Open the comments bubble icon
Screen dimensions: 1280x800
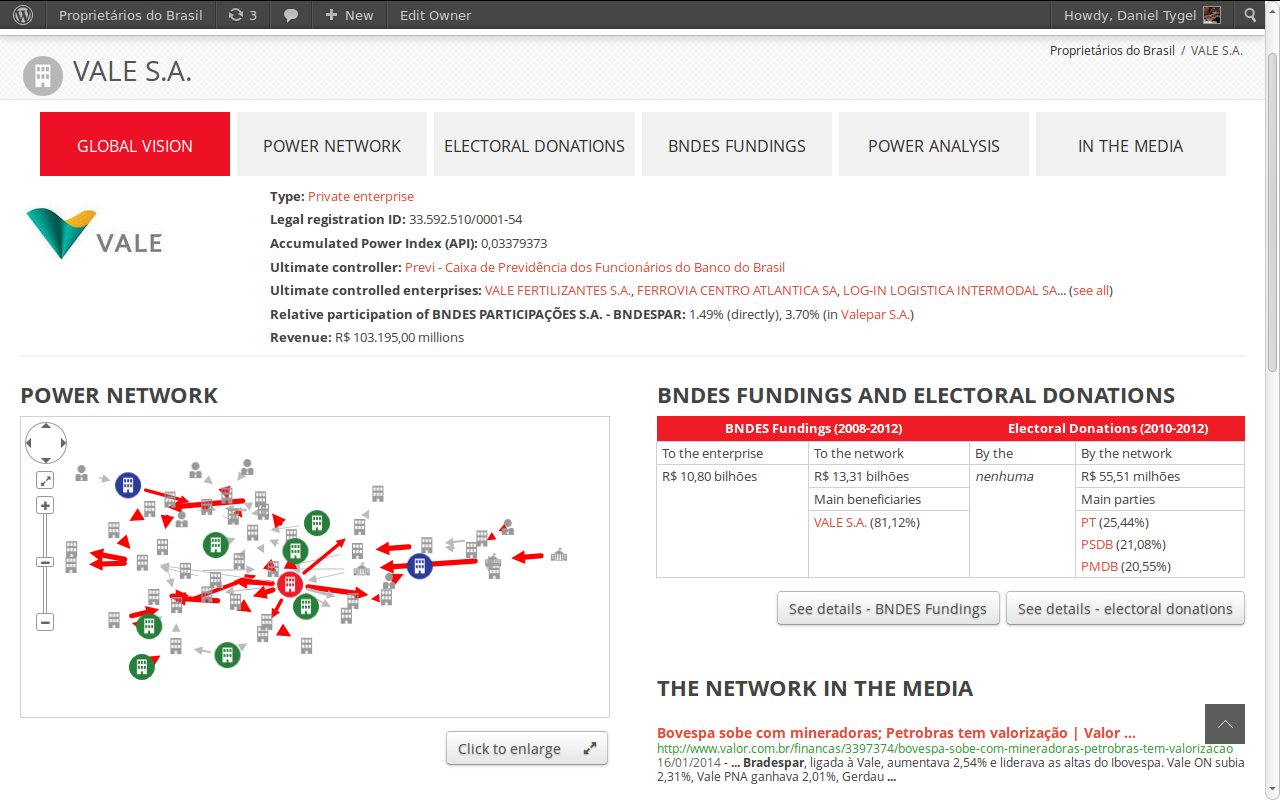coord(291,15)
